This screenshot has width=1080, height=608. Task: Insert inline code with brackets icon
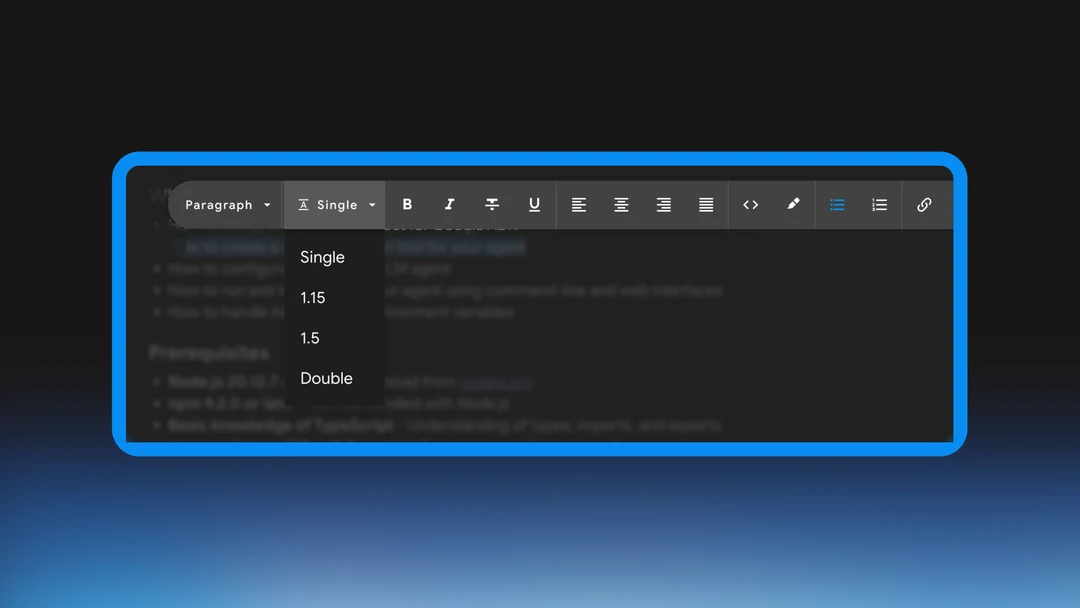[x=751, y=205]
